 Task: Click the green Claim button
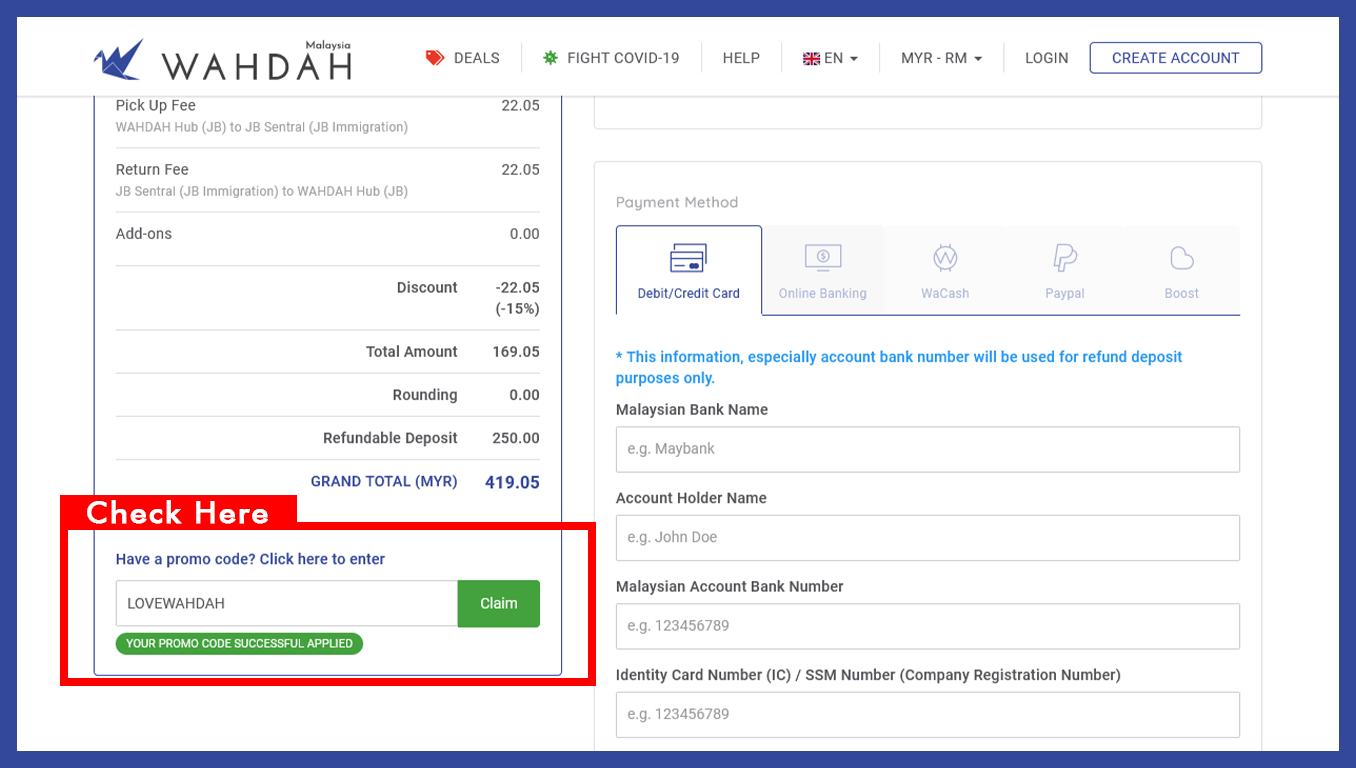[x=499, y=604]
